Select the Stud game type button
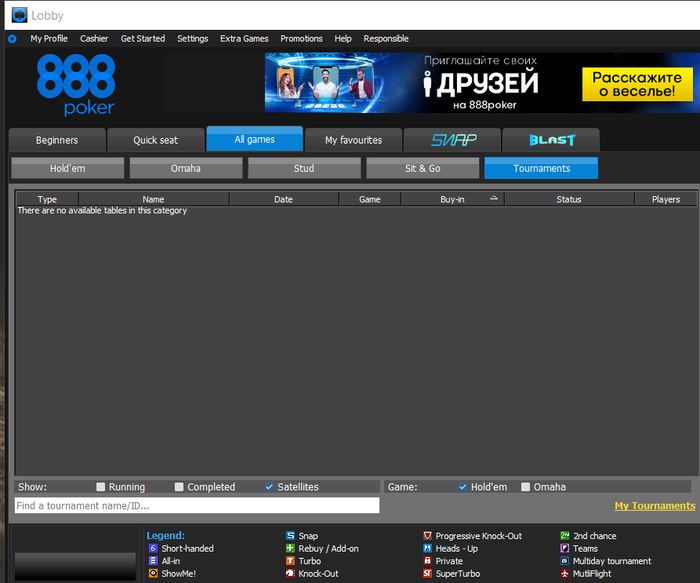700x583 pixels. coord(304,168)
